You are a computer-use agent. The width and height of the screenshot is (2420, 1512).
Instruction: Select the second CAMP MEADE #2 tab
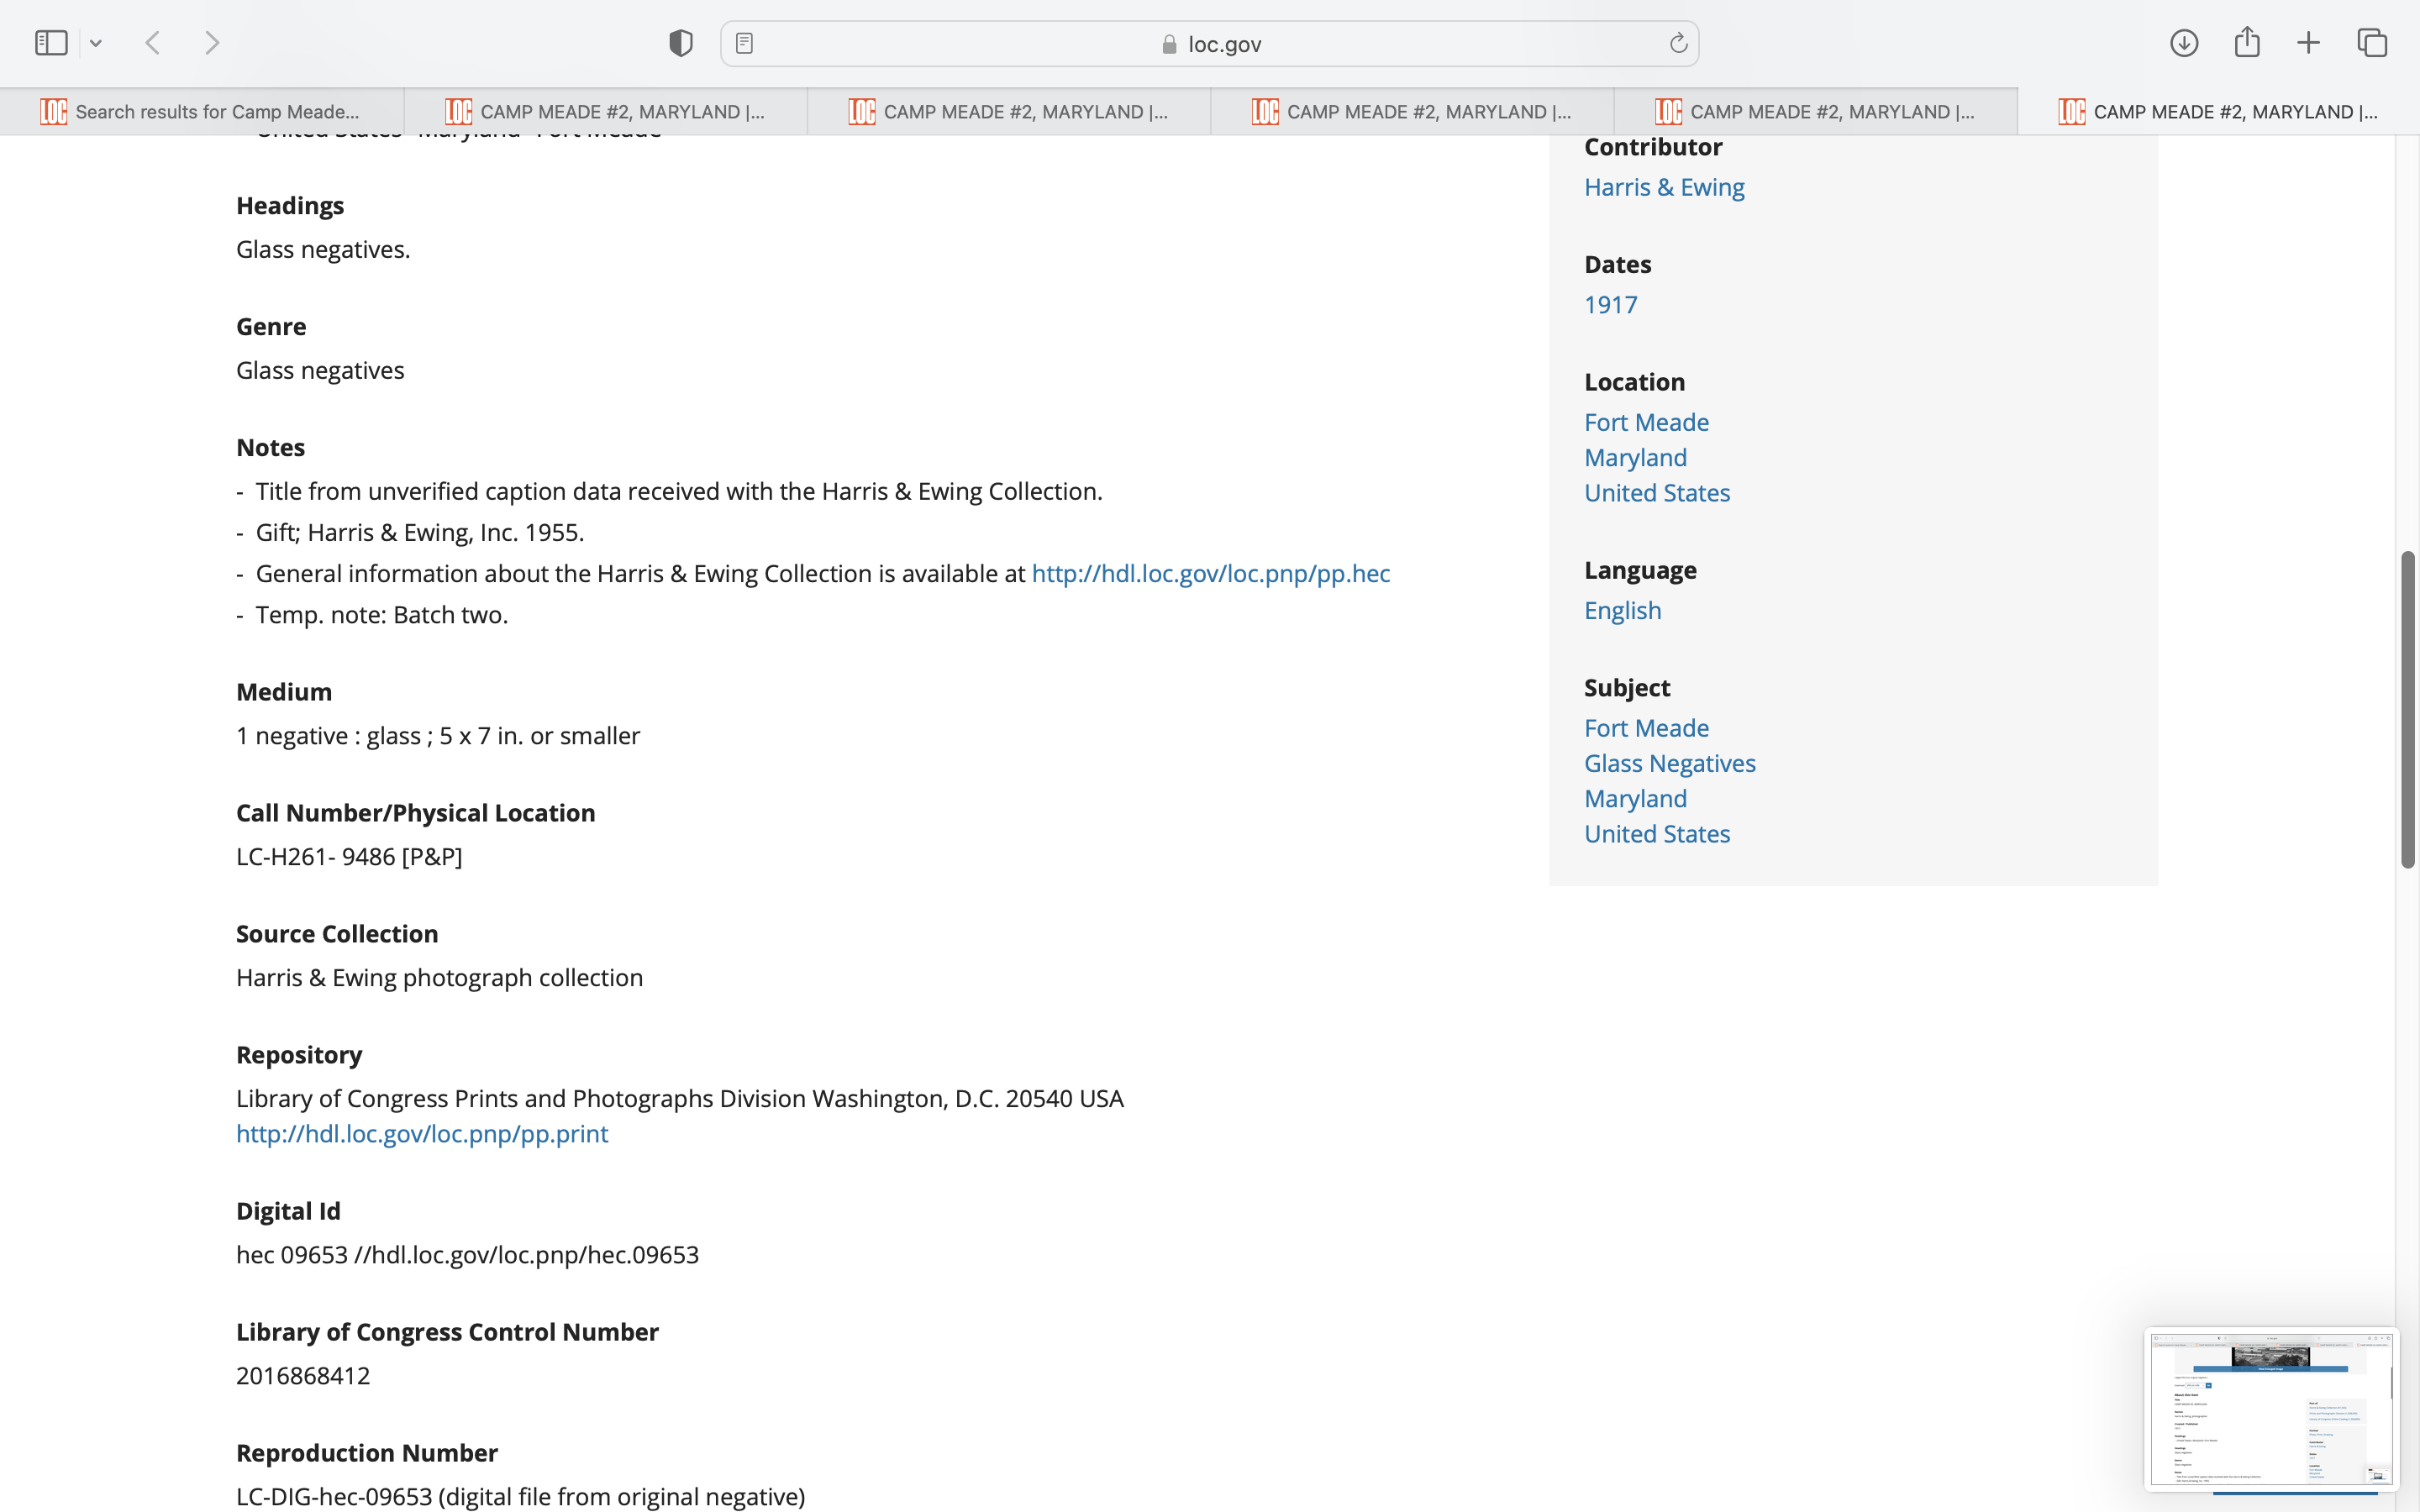[x=1008, y=112]
